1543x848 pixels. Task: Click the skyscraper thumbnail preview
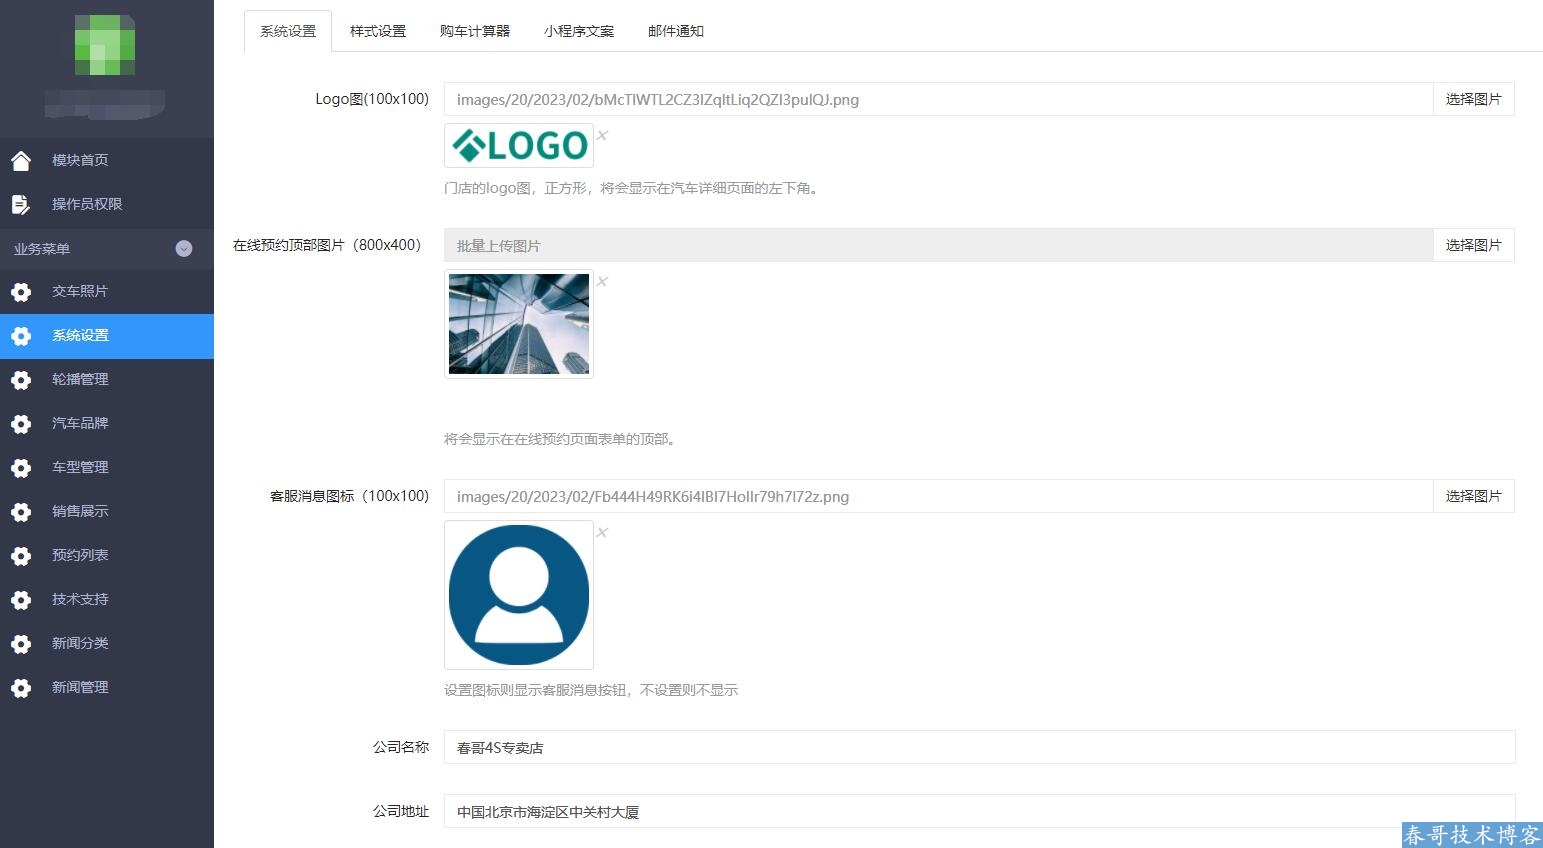519,324
